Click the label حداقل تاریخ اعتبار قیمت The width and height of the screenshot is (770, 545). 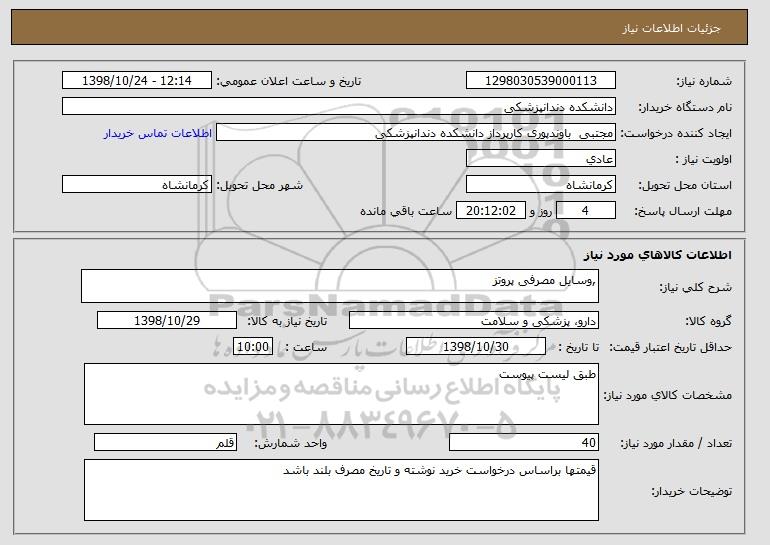pyautogui.click(x=670, y=347)
